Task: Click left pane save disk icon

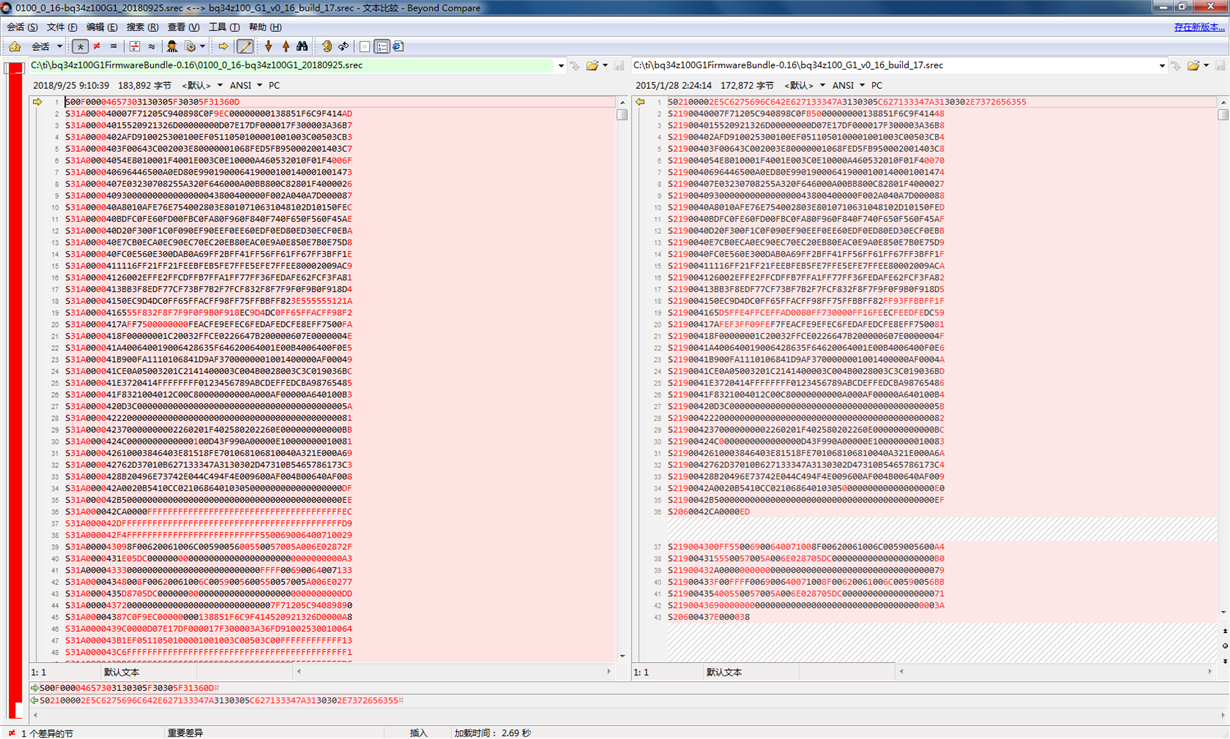Action: click(x=619, y=66)
